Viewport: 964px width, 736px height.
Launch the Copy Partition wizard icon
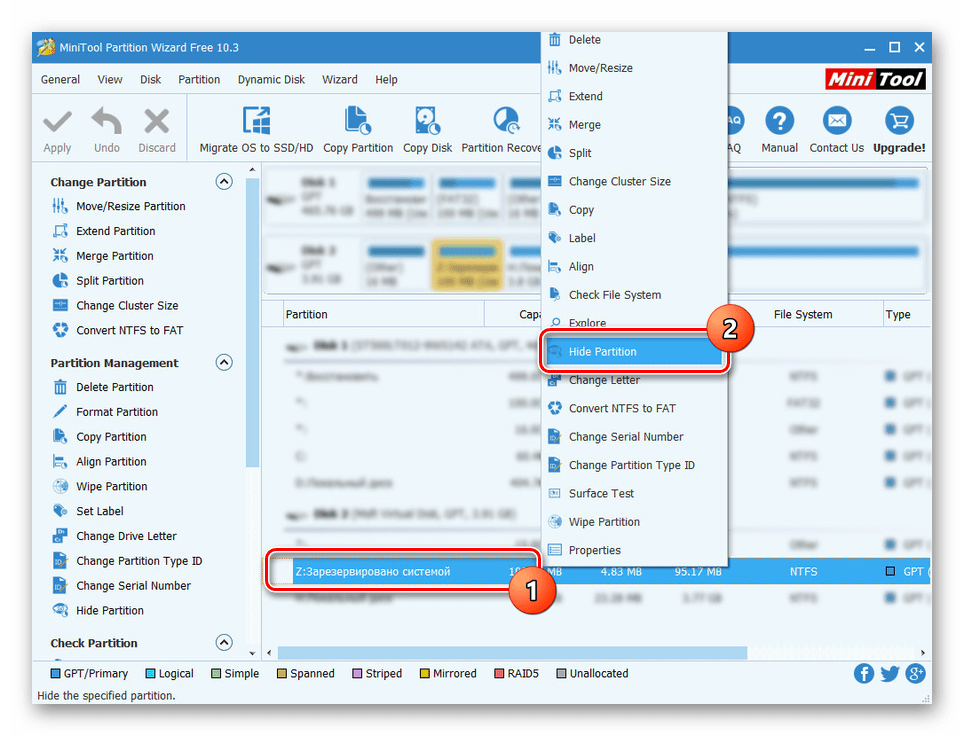358,121
